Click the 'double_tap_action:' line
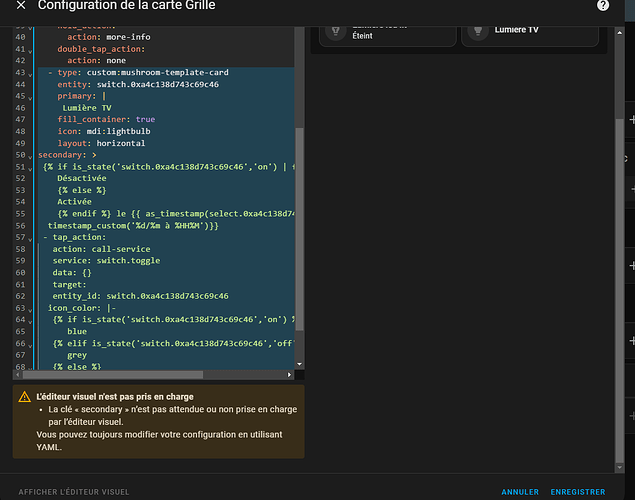This screenshot has width=635, height=500. tap(101, 49)
